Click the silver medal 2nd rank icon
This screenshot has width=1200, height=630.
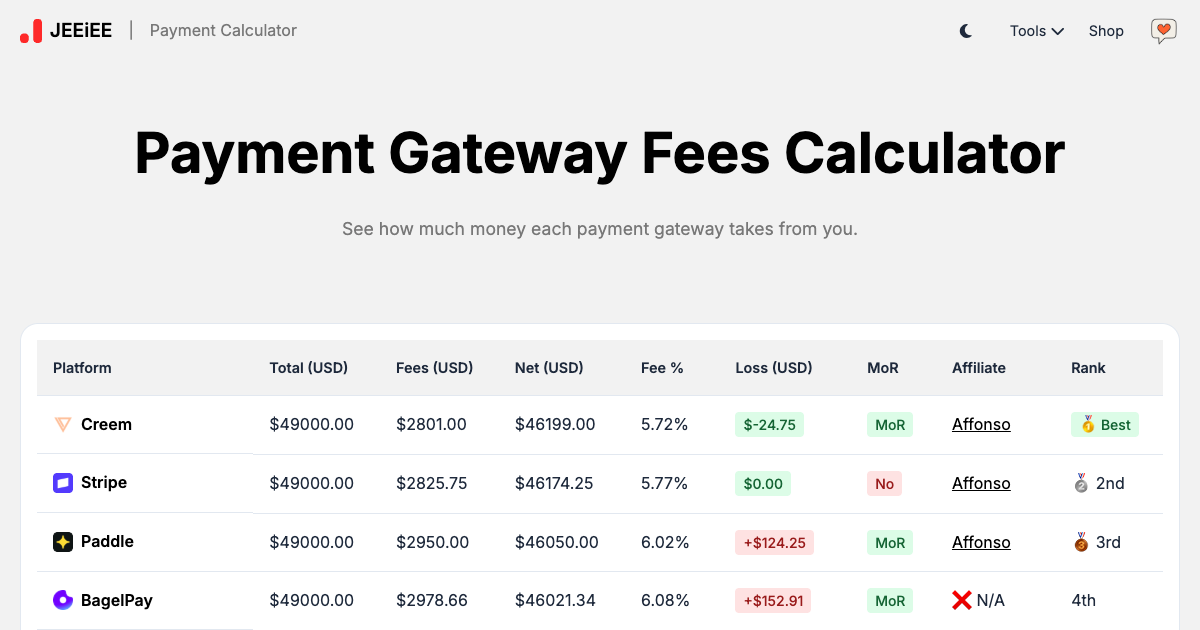(1081, 483)
